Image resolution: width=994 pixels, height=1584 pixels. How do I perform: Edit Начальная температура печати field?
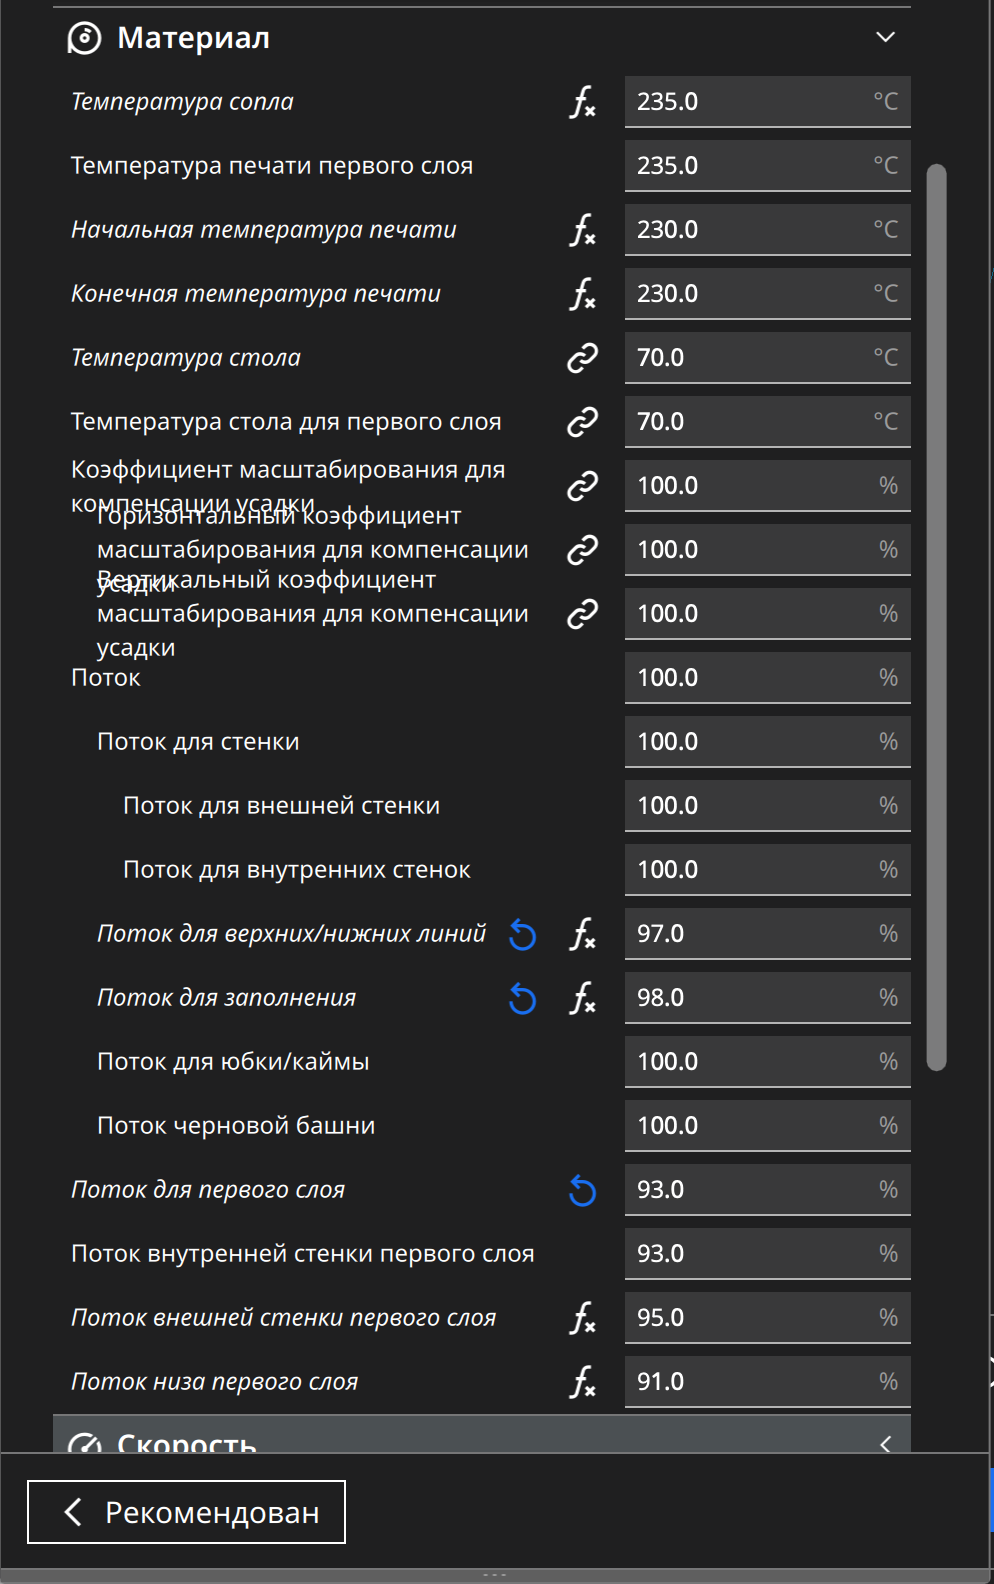click(x=768, y=230)
